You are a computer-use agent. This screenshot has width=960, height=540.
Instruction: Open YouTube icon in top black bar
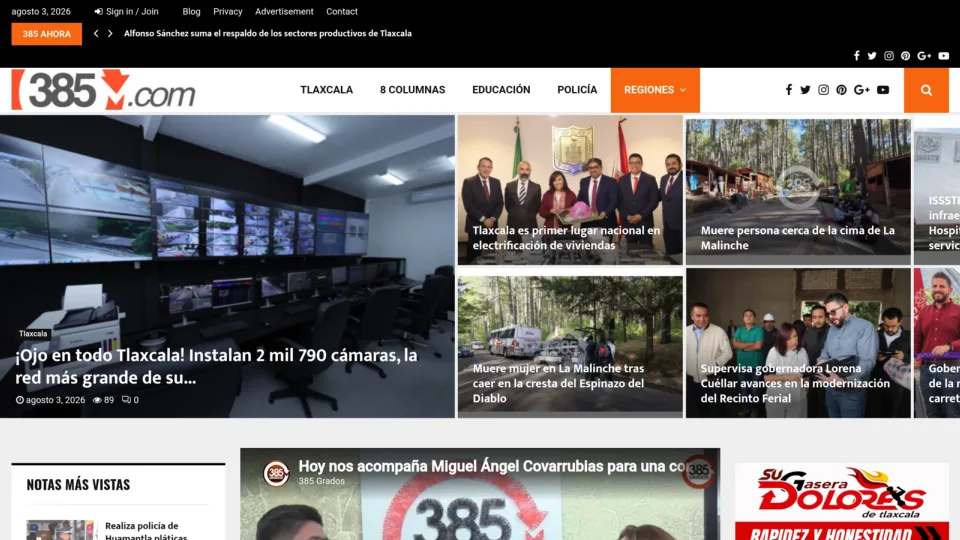[943, 56]
